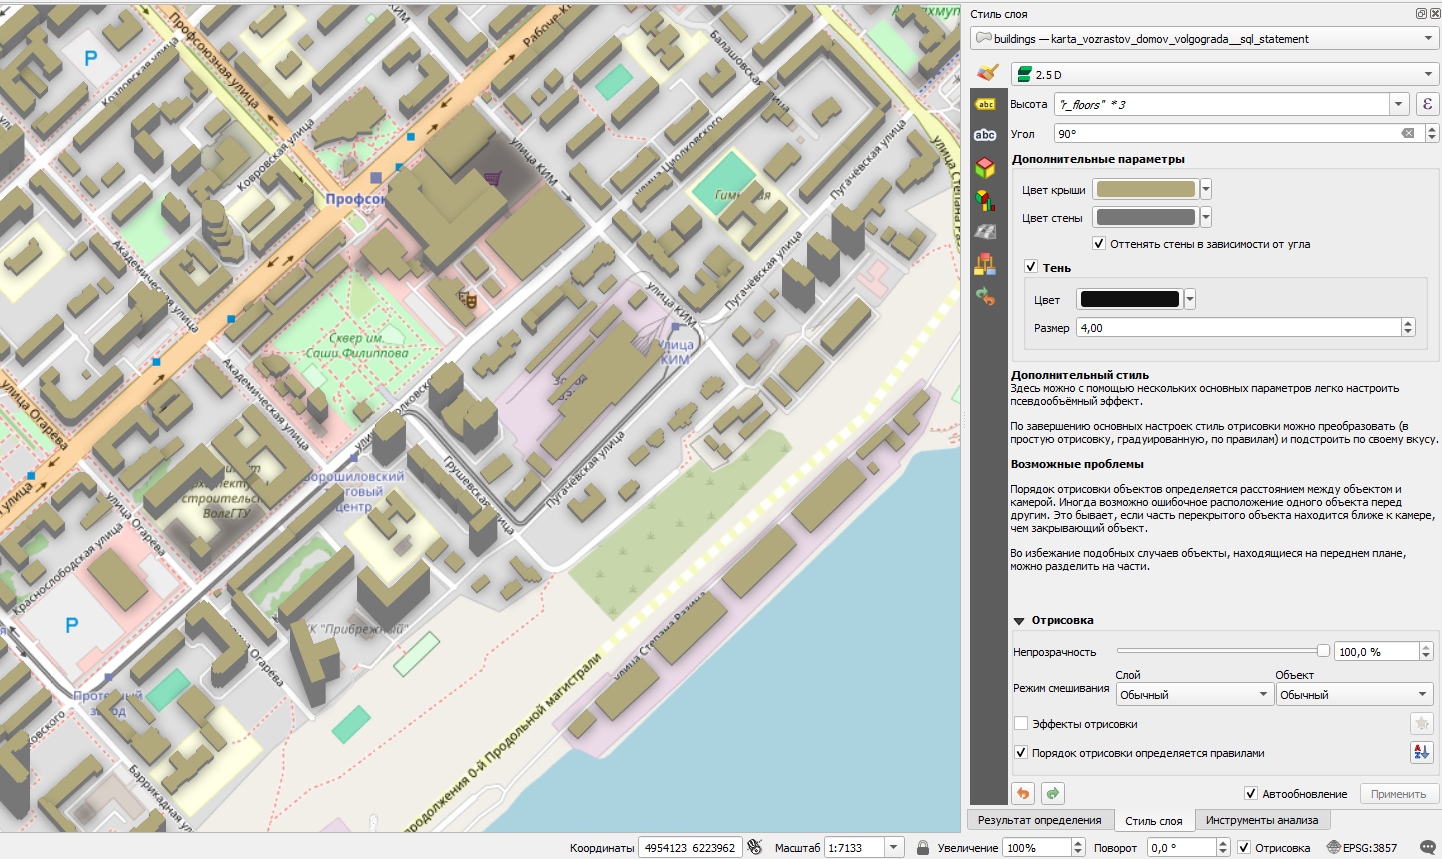The width and height of the screenshot is (1442, 859).
Task: Open expression editor for height field
Action: pos(1427,104)
